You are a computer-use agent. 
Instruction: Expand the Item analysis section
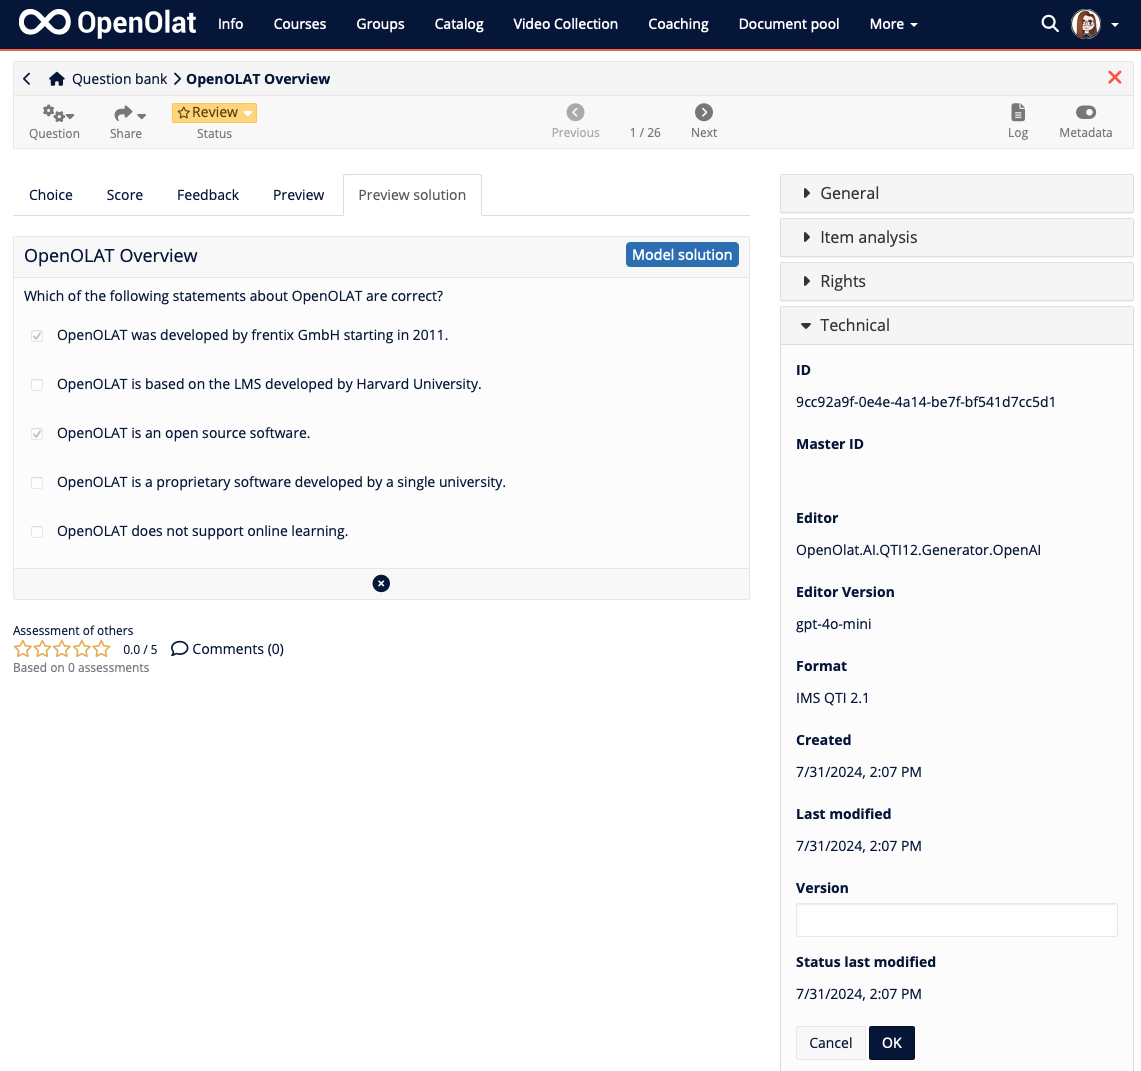tap(868, 238)
